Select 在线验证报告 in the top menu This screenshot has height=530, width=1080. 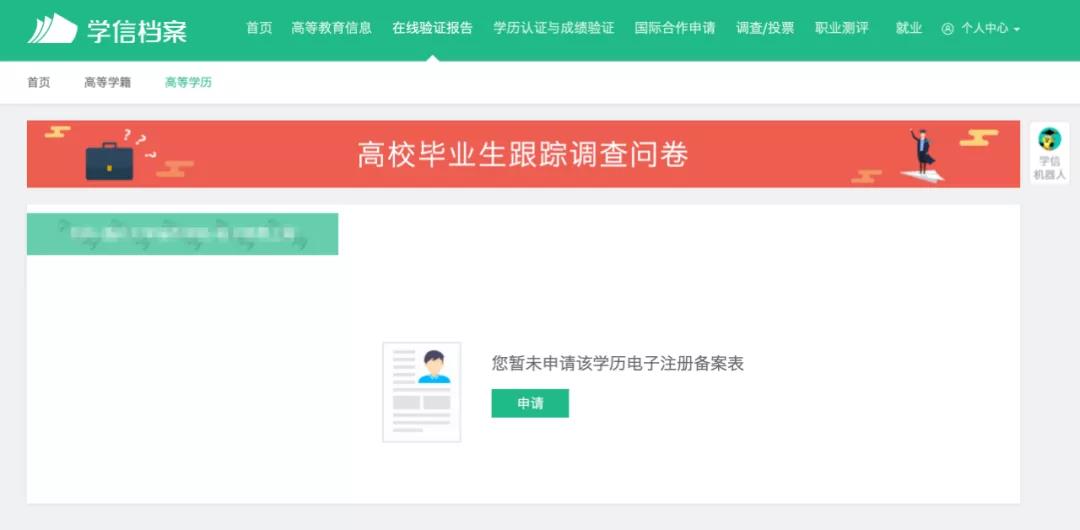pos(432,28)
